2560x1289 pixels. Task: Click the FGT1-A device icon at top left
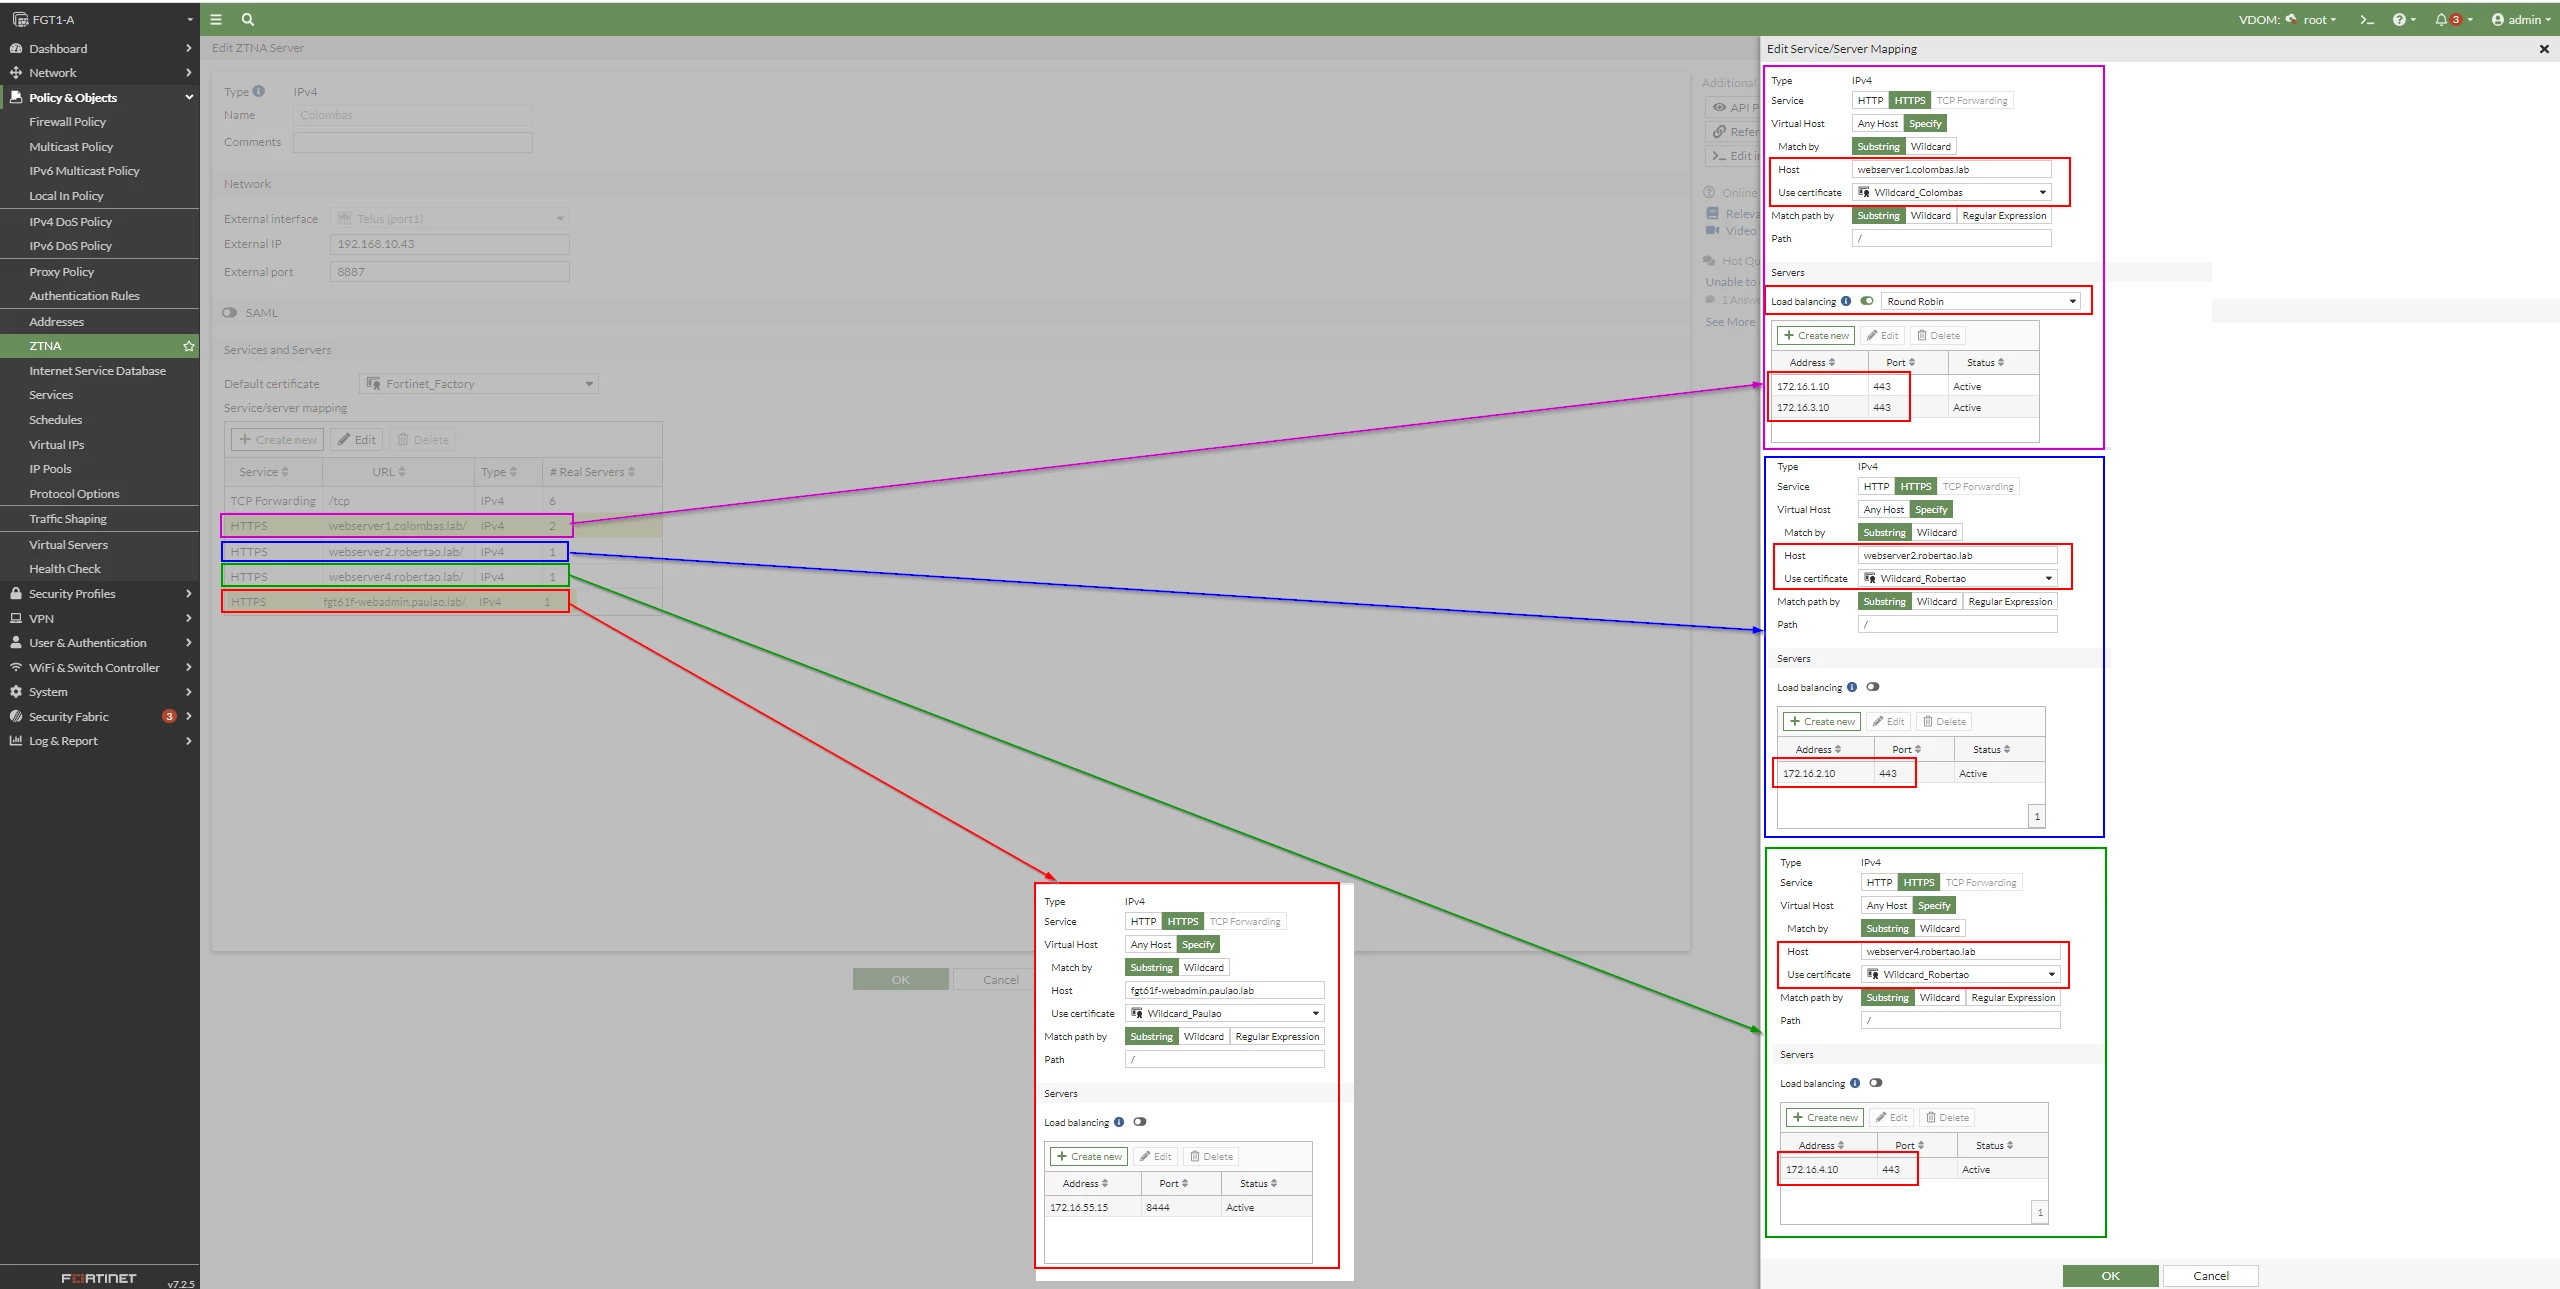[x=20, y=19]
